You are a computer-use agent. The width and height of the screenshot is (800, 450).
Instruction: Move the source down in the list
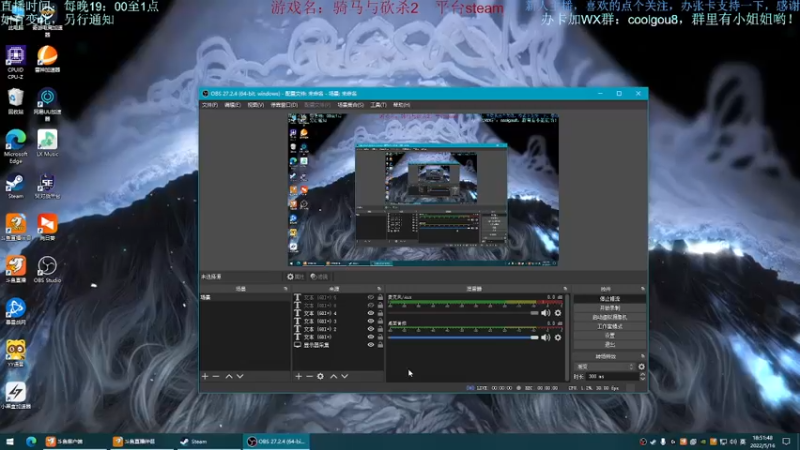tap(345, 376)
